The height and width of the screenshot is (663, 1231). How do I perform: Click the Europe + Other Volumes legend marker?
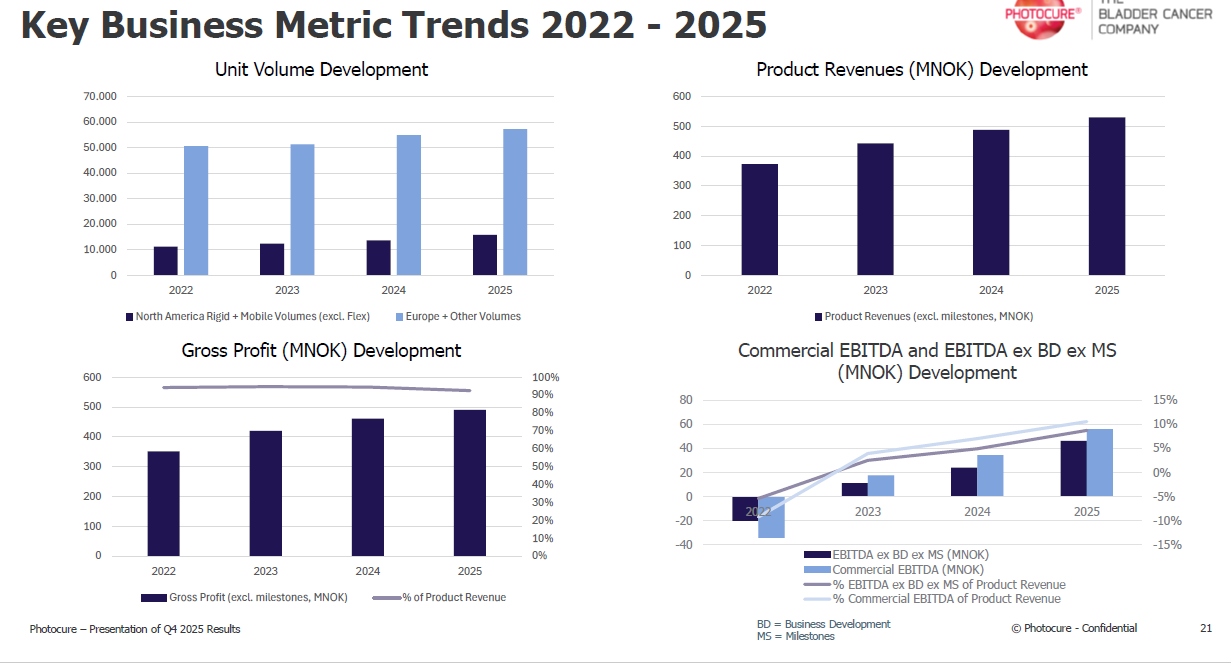tap(400, 317)
